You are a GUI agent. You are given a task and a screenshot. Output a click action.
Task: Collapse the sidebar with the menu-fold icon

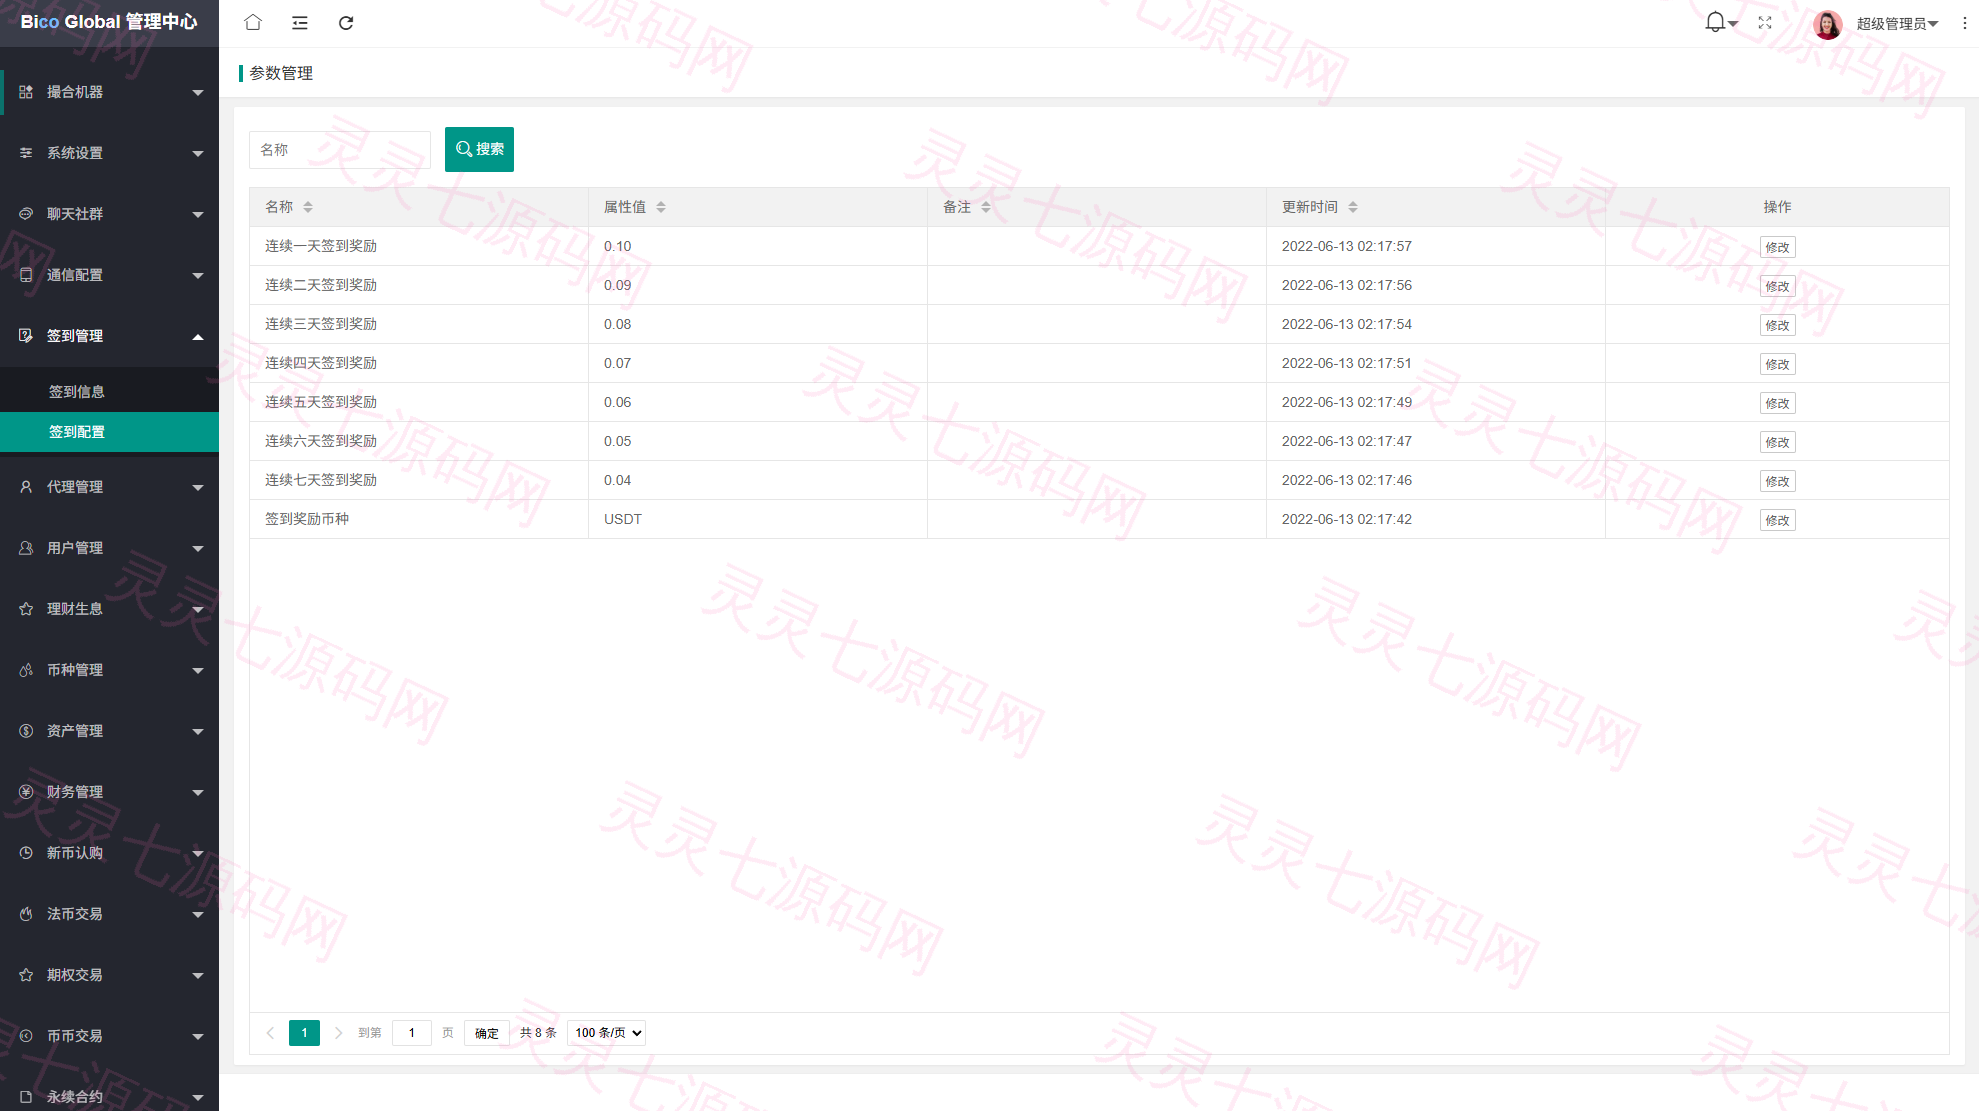(300, 23)
